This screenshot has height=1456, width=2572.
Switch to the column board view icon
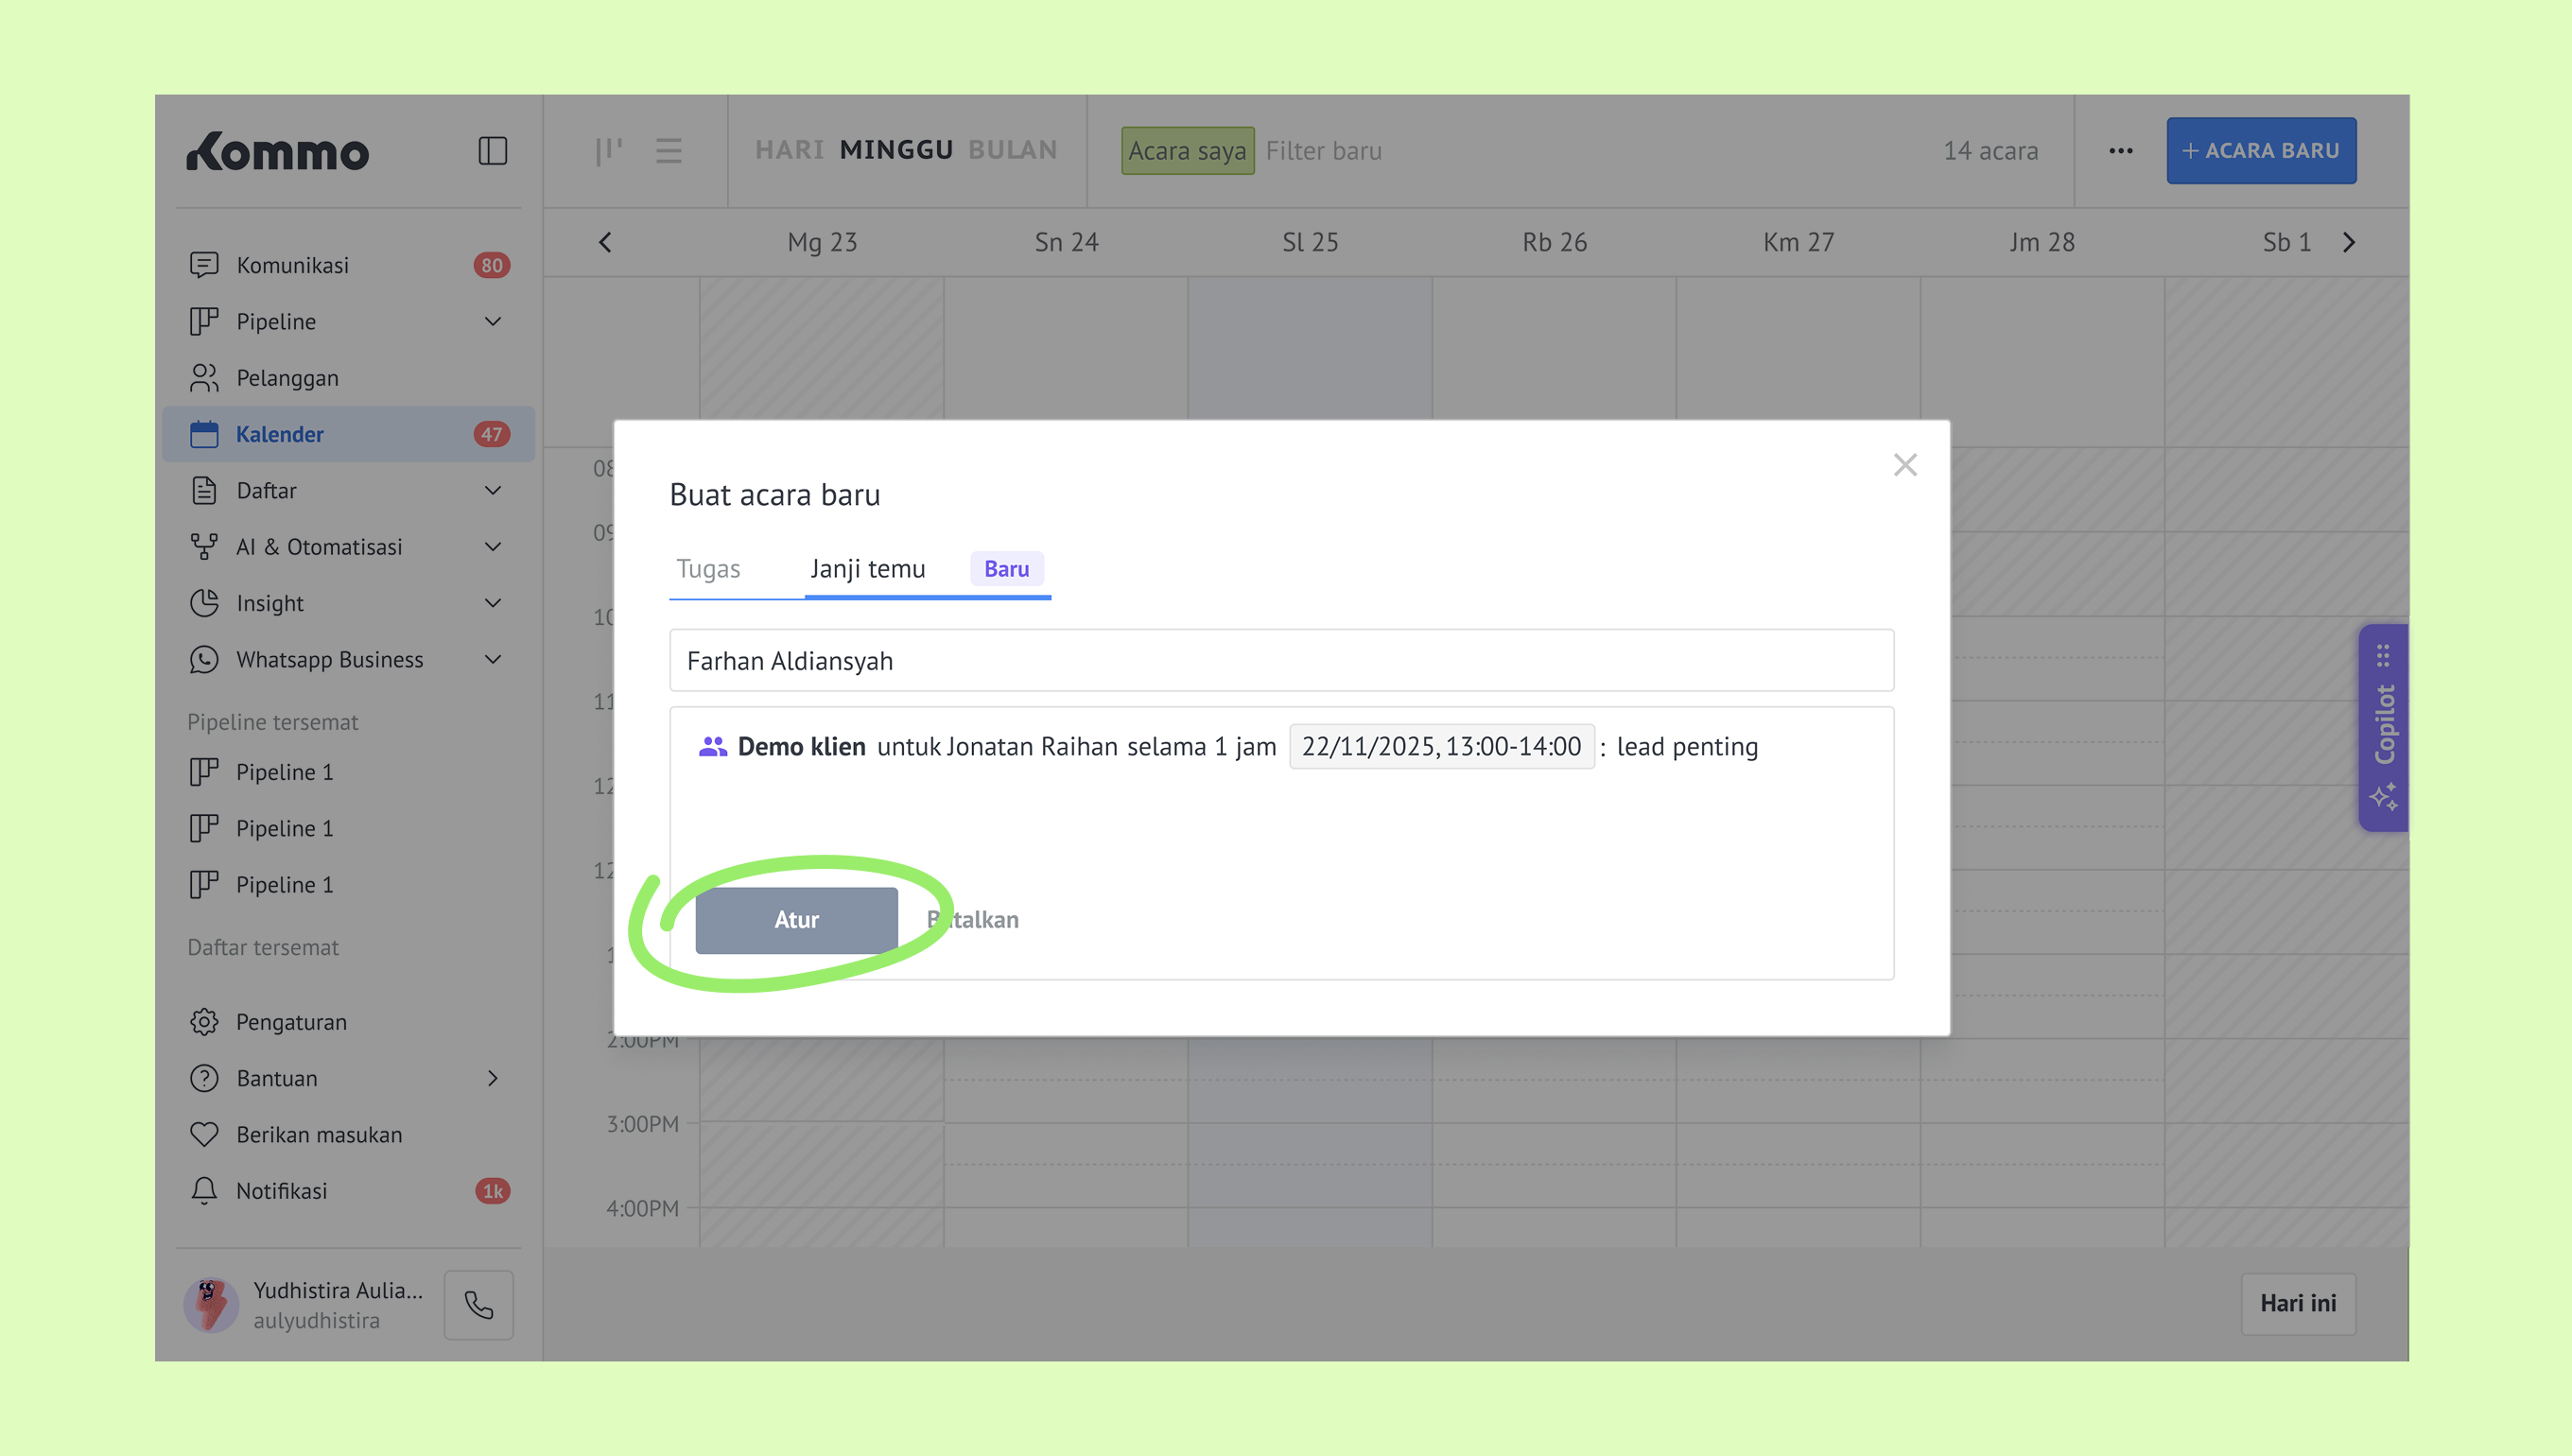[608, 151]
